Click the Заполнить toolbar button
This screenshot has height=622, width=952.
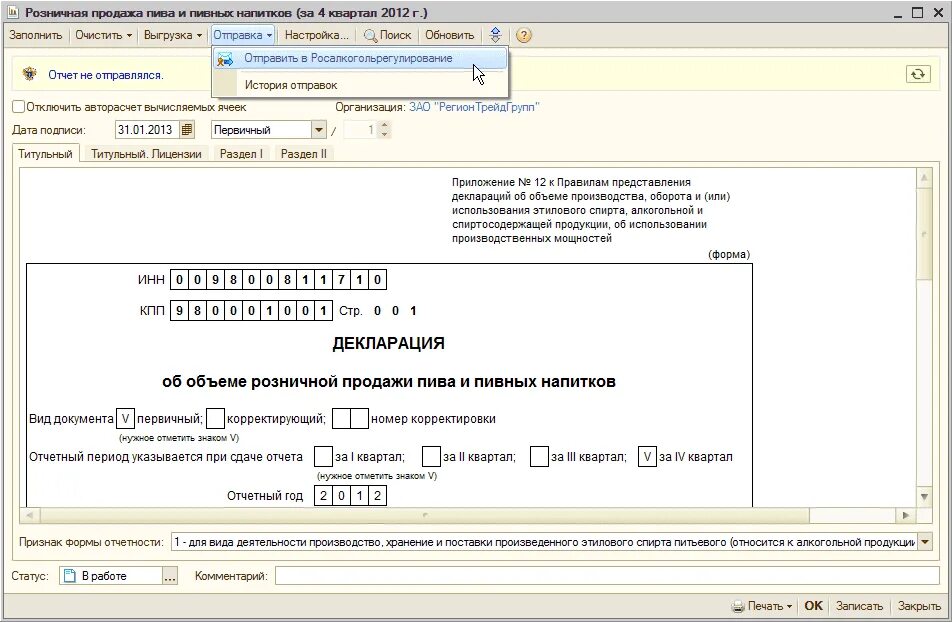(x=36, y=35)
